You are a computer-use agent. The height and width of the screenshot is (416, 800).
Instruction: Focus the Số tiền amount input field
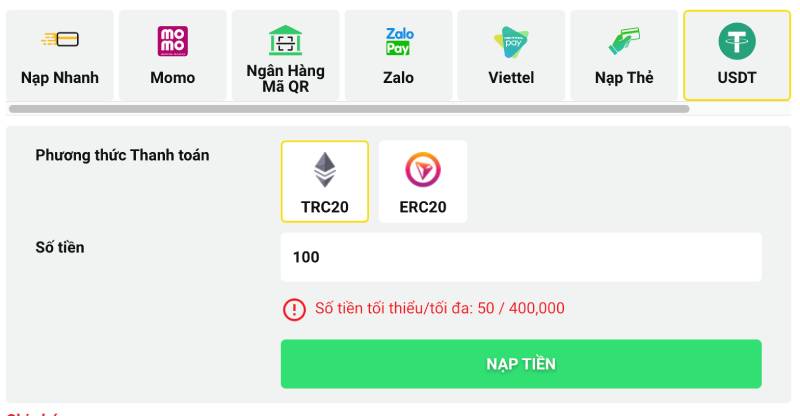[x=521, y=257]
